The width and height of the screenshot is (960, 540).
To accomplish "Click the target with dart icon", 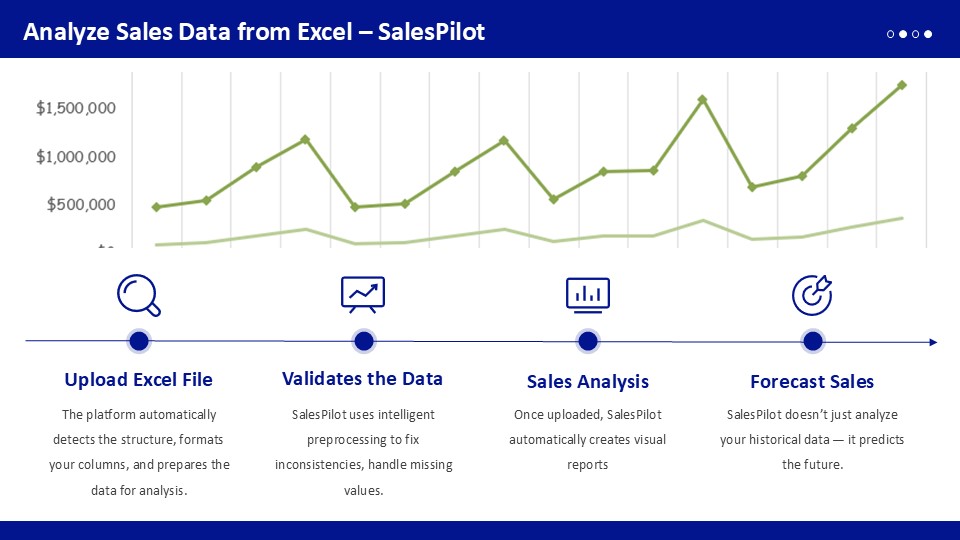I will (812, 294).
